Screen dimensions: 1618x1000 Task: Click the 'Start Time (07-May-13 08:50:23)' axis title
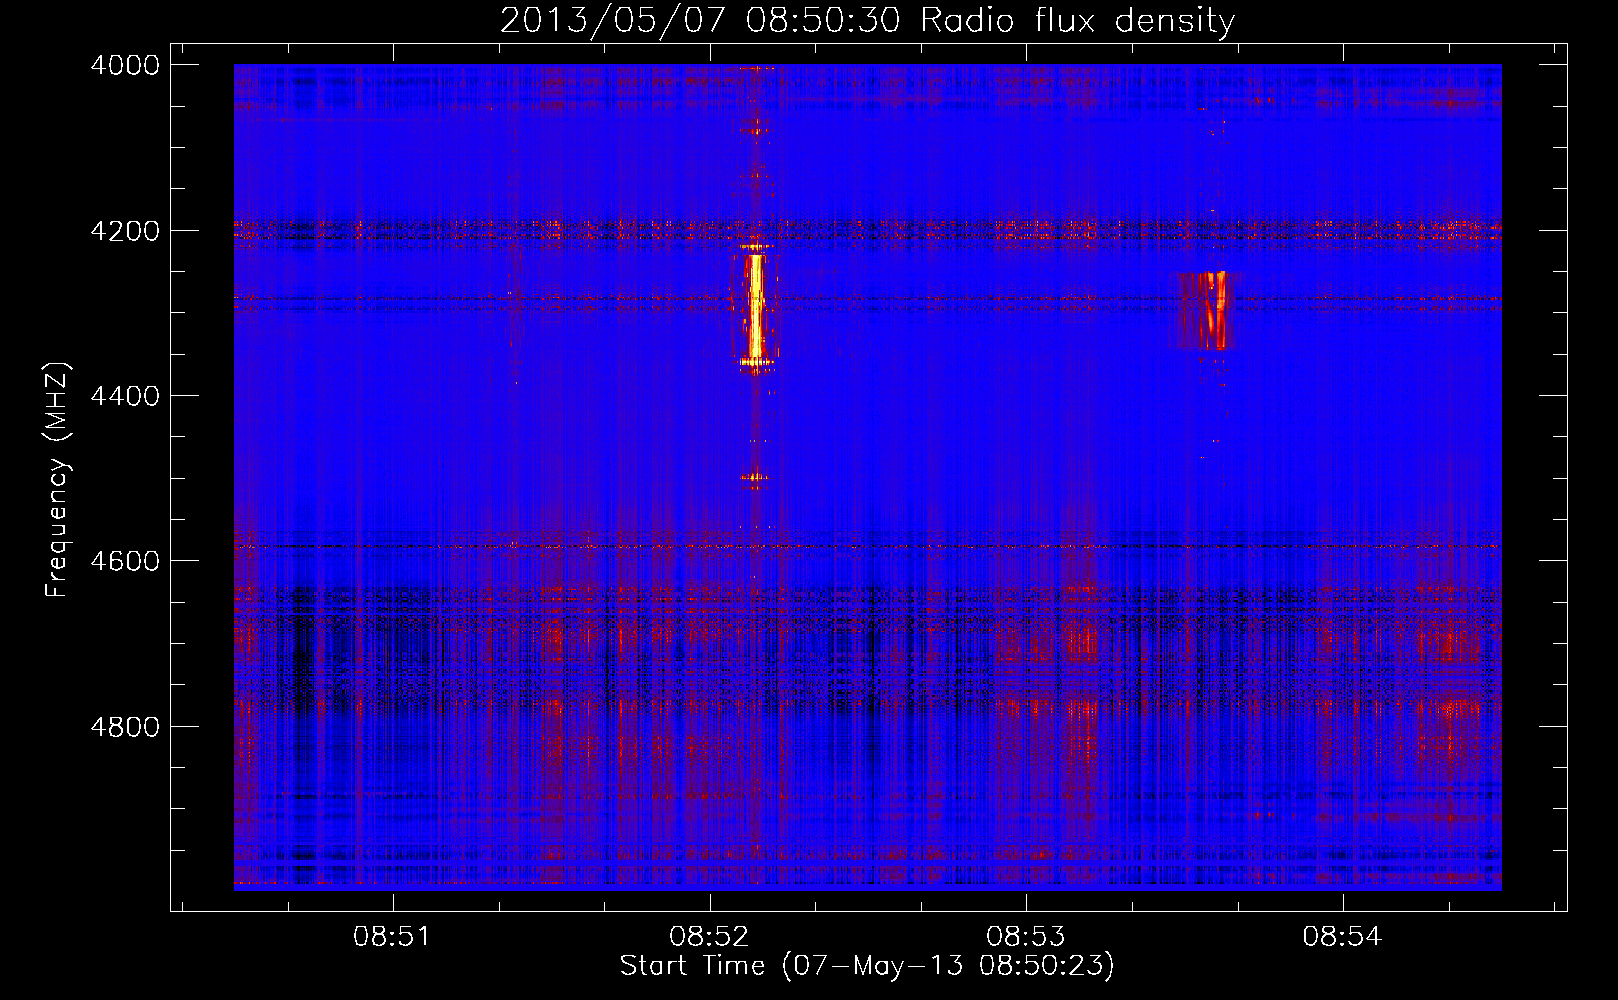click(x=867, y=966)
